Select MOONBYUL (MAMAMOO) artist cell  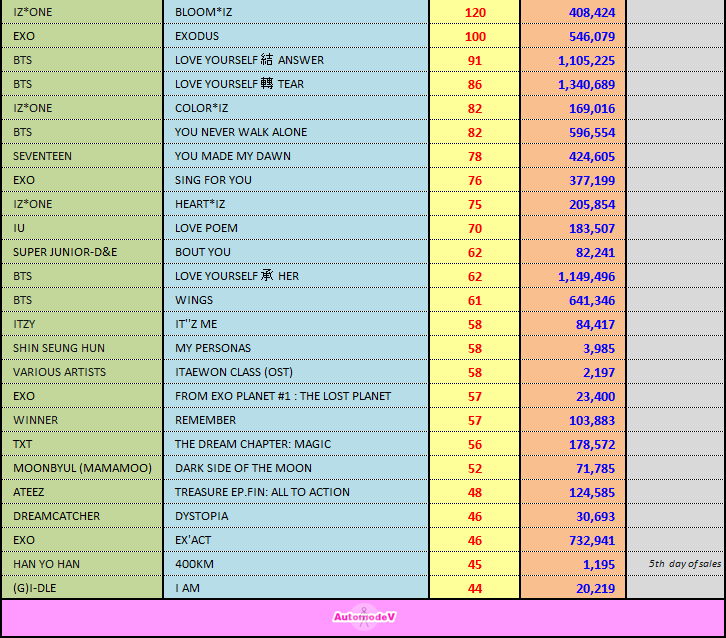click(82, 468)
